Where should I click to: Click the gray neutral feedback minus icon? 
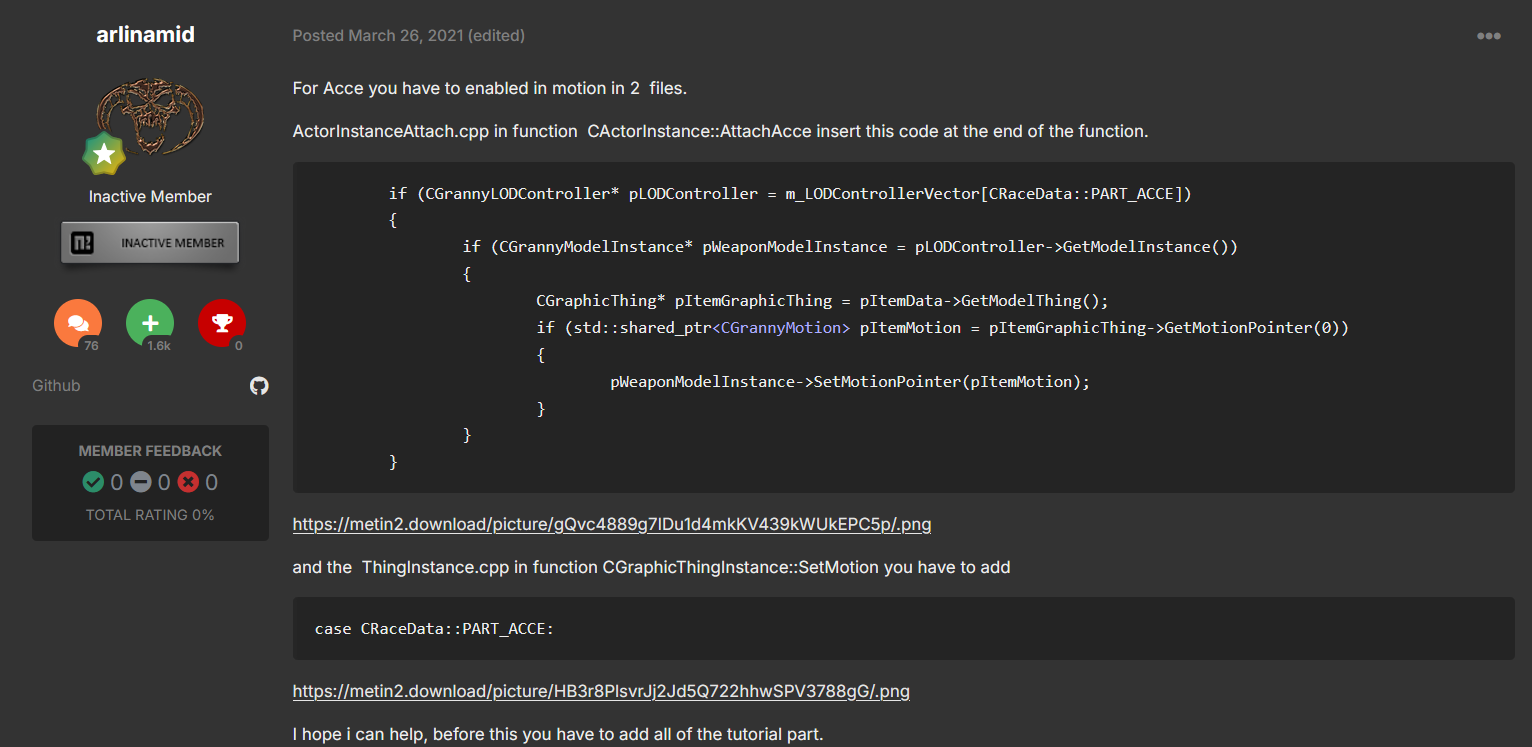pos(141,483)
